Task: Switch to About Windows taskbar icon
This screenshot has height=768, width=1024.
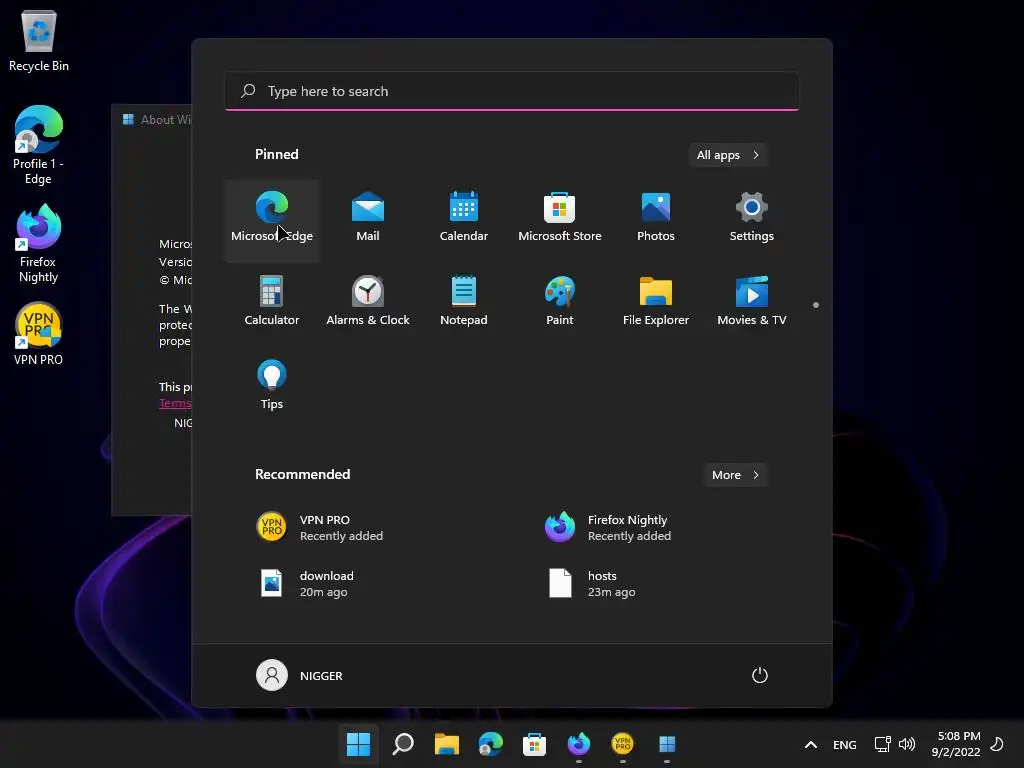Action: [667, 744]
